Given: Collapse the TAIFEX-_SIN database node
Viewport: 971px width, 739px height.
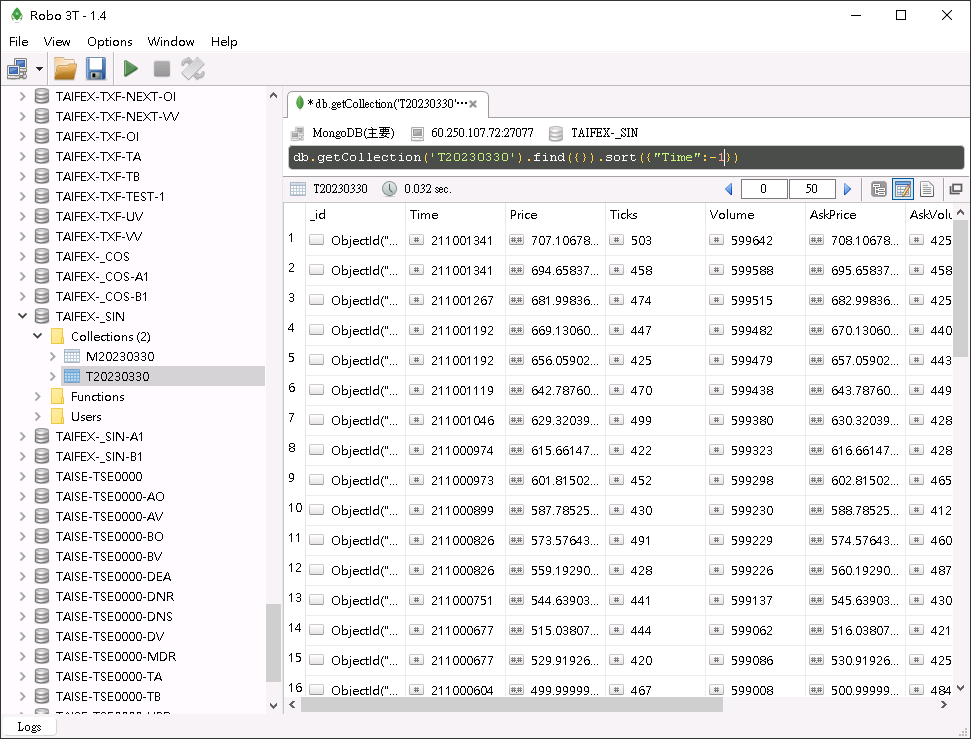Looking at the screenshot, I should [22, 316].
